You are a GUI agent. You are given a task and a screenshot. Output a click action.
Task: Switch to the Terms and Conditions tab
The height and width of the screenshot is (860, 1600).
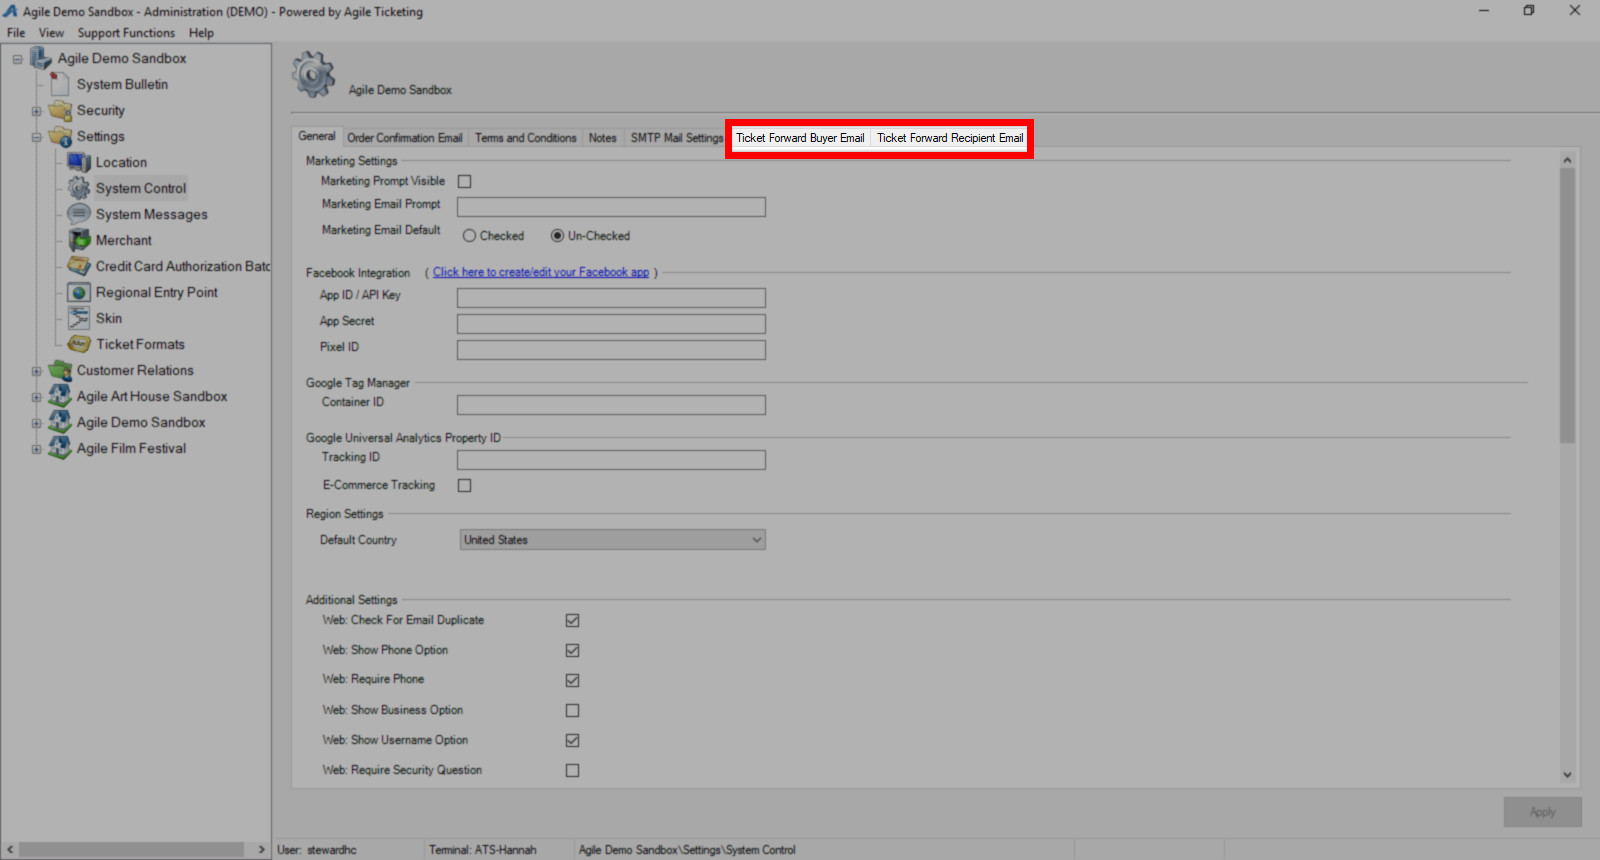[x=526, y=138]
